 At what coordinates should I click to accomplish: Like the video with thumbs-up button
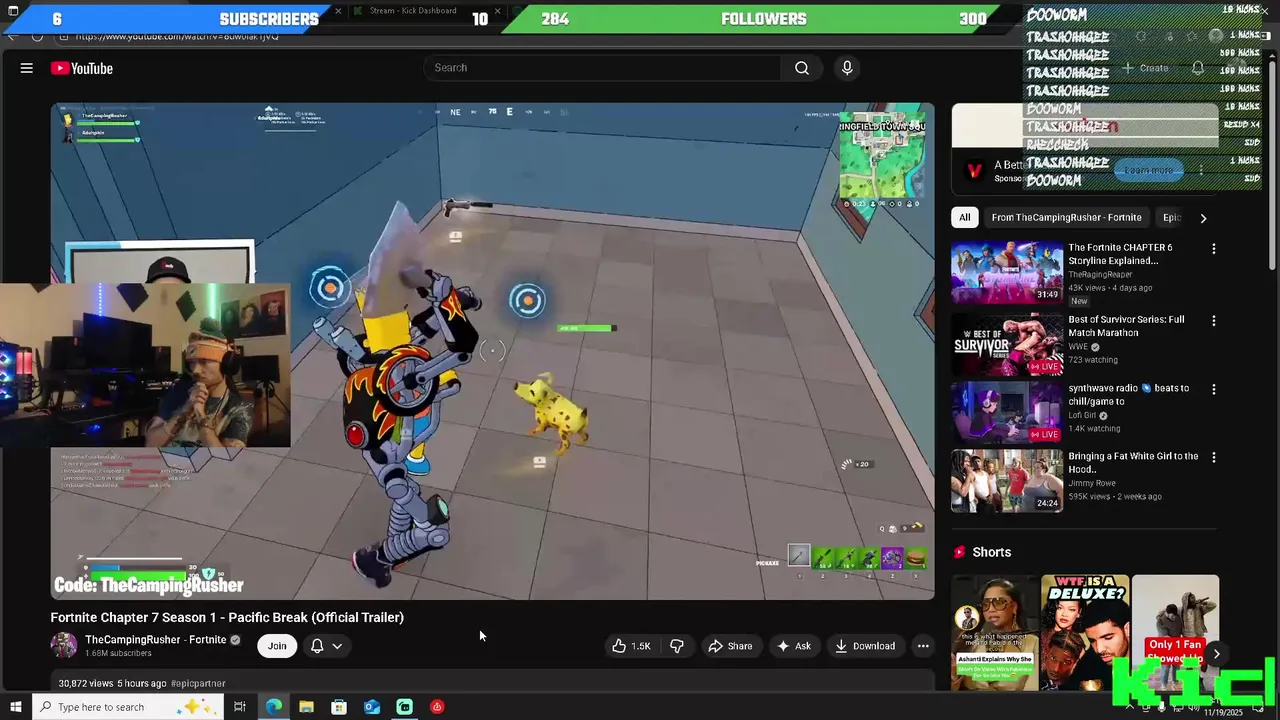click(631, 646)
